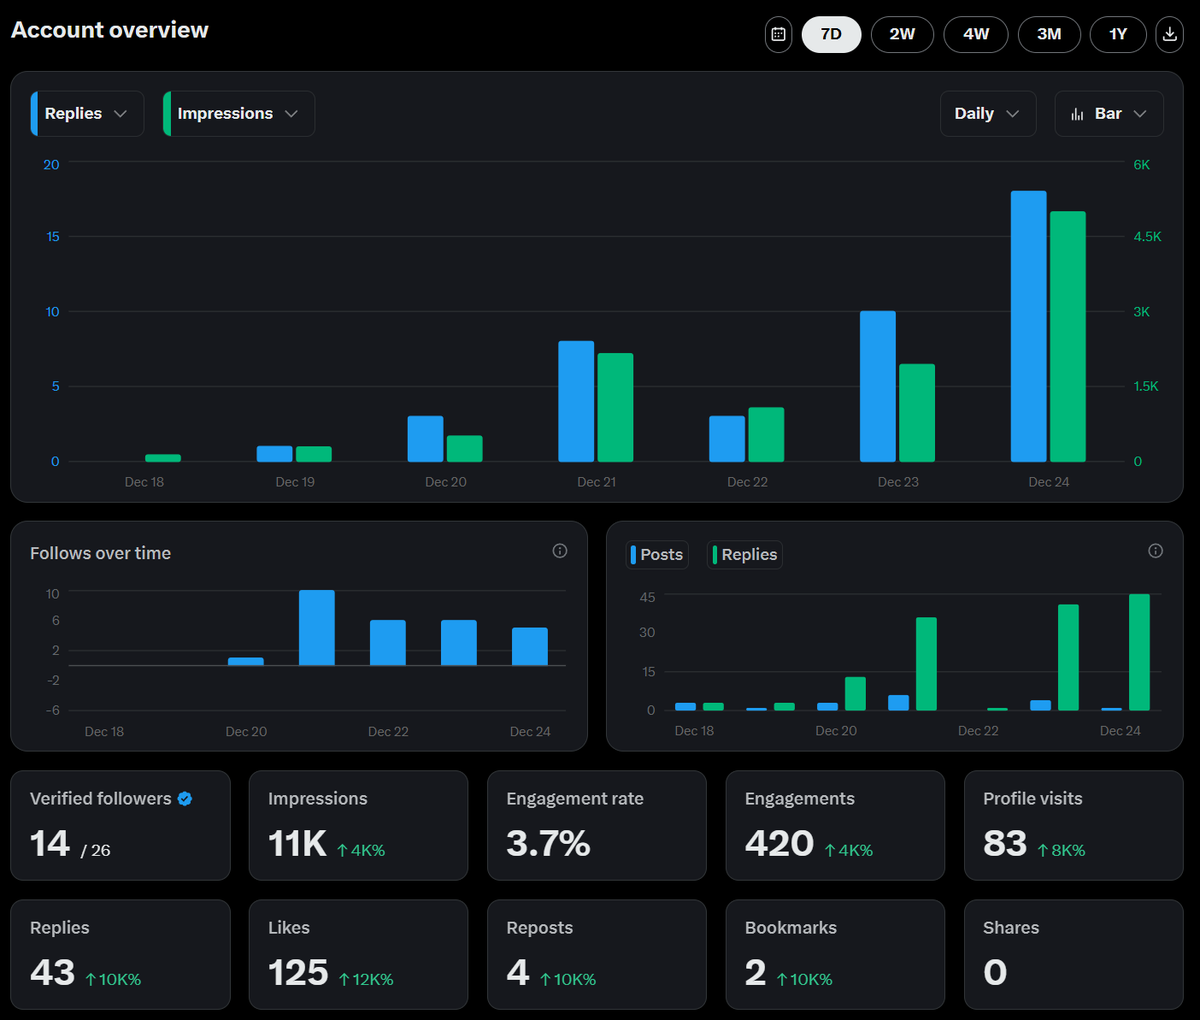Toggle the Impressions series in the main chart
Viewport: 1200px width, 1020px height.
[238, 113]
